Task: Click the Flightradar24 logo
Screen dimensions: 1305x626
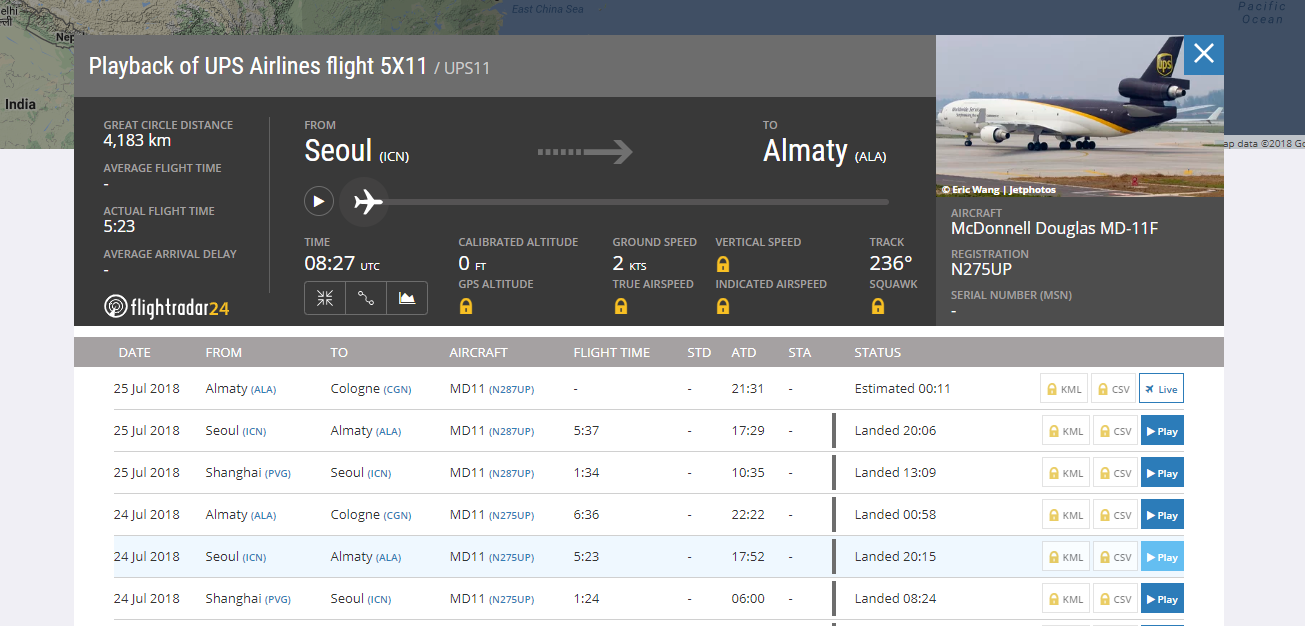Action: point(166,307)
